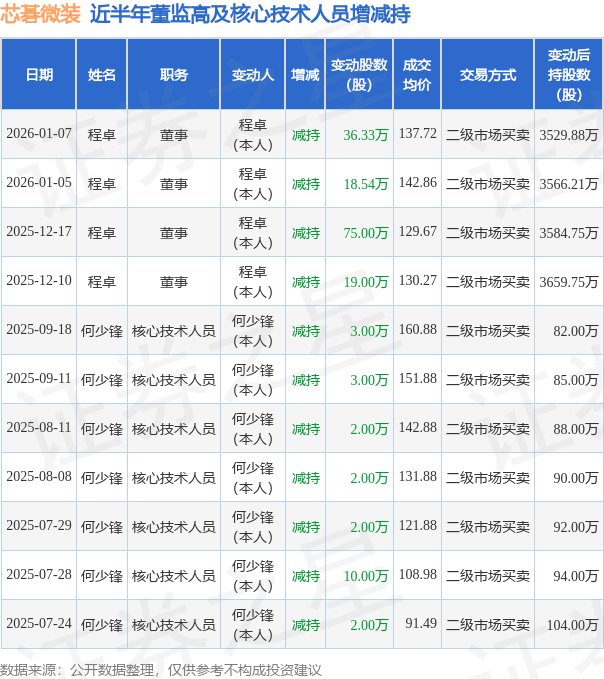The height and width of the screenshot is (679, 604).
Task: Click average price 130.27
Action: coord(417,280)
